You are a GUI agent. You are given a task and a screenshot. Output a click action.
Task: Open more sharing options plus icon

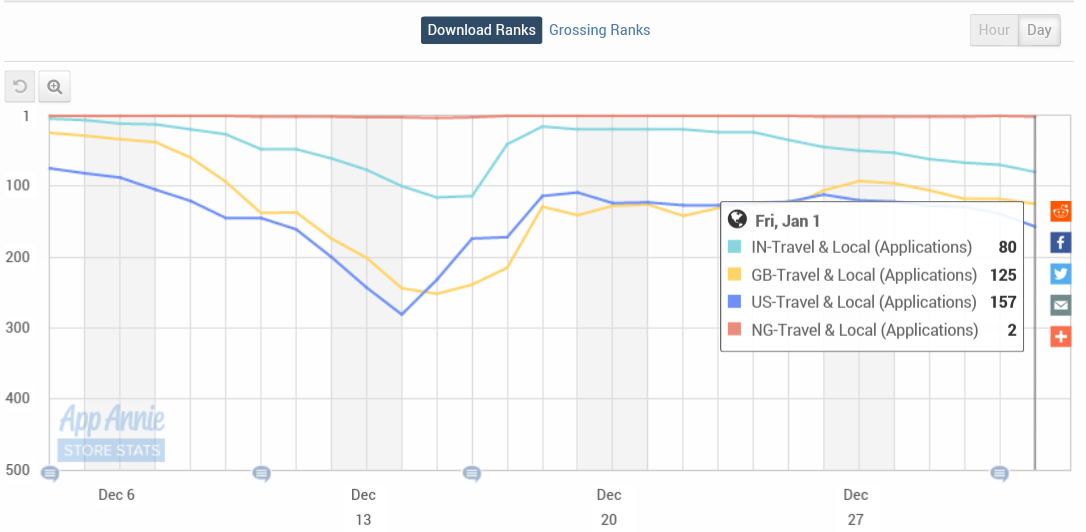pos(1061,336)
